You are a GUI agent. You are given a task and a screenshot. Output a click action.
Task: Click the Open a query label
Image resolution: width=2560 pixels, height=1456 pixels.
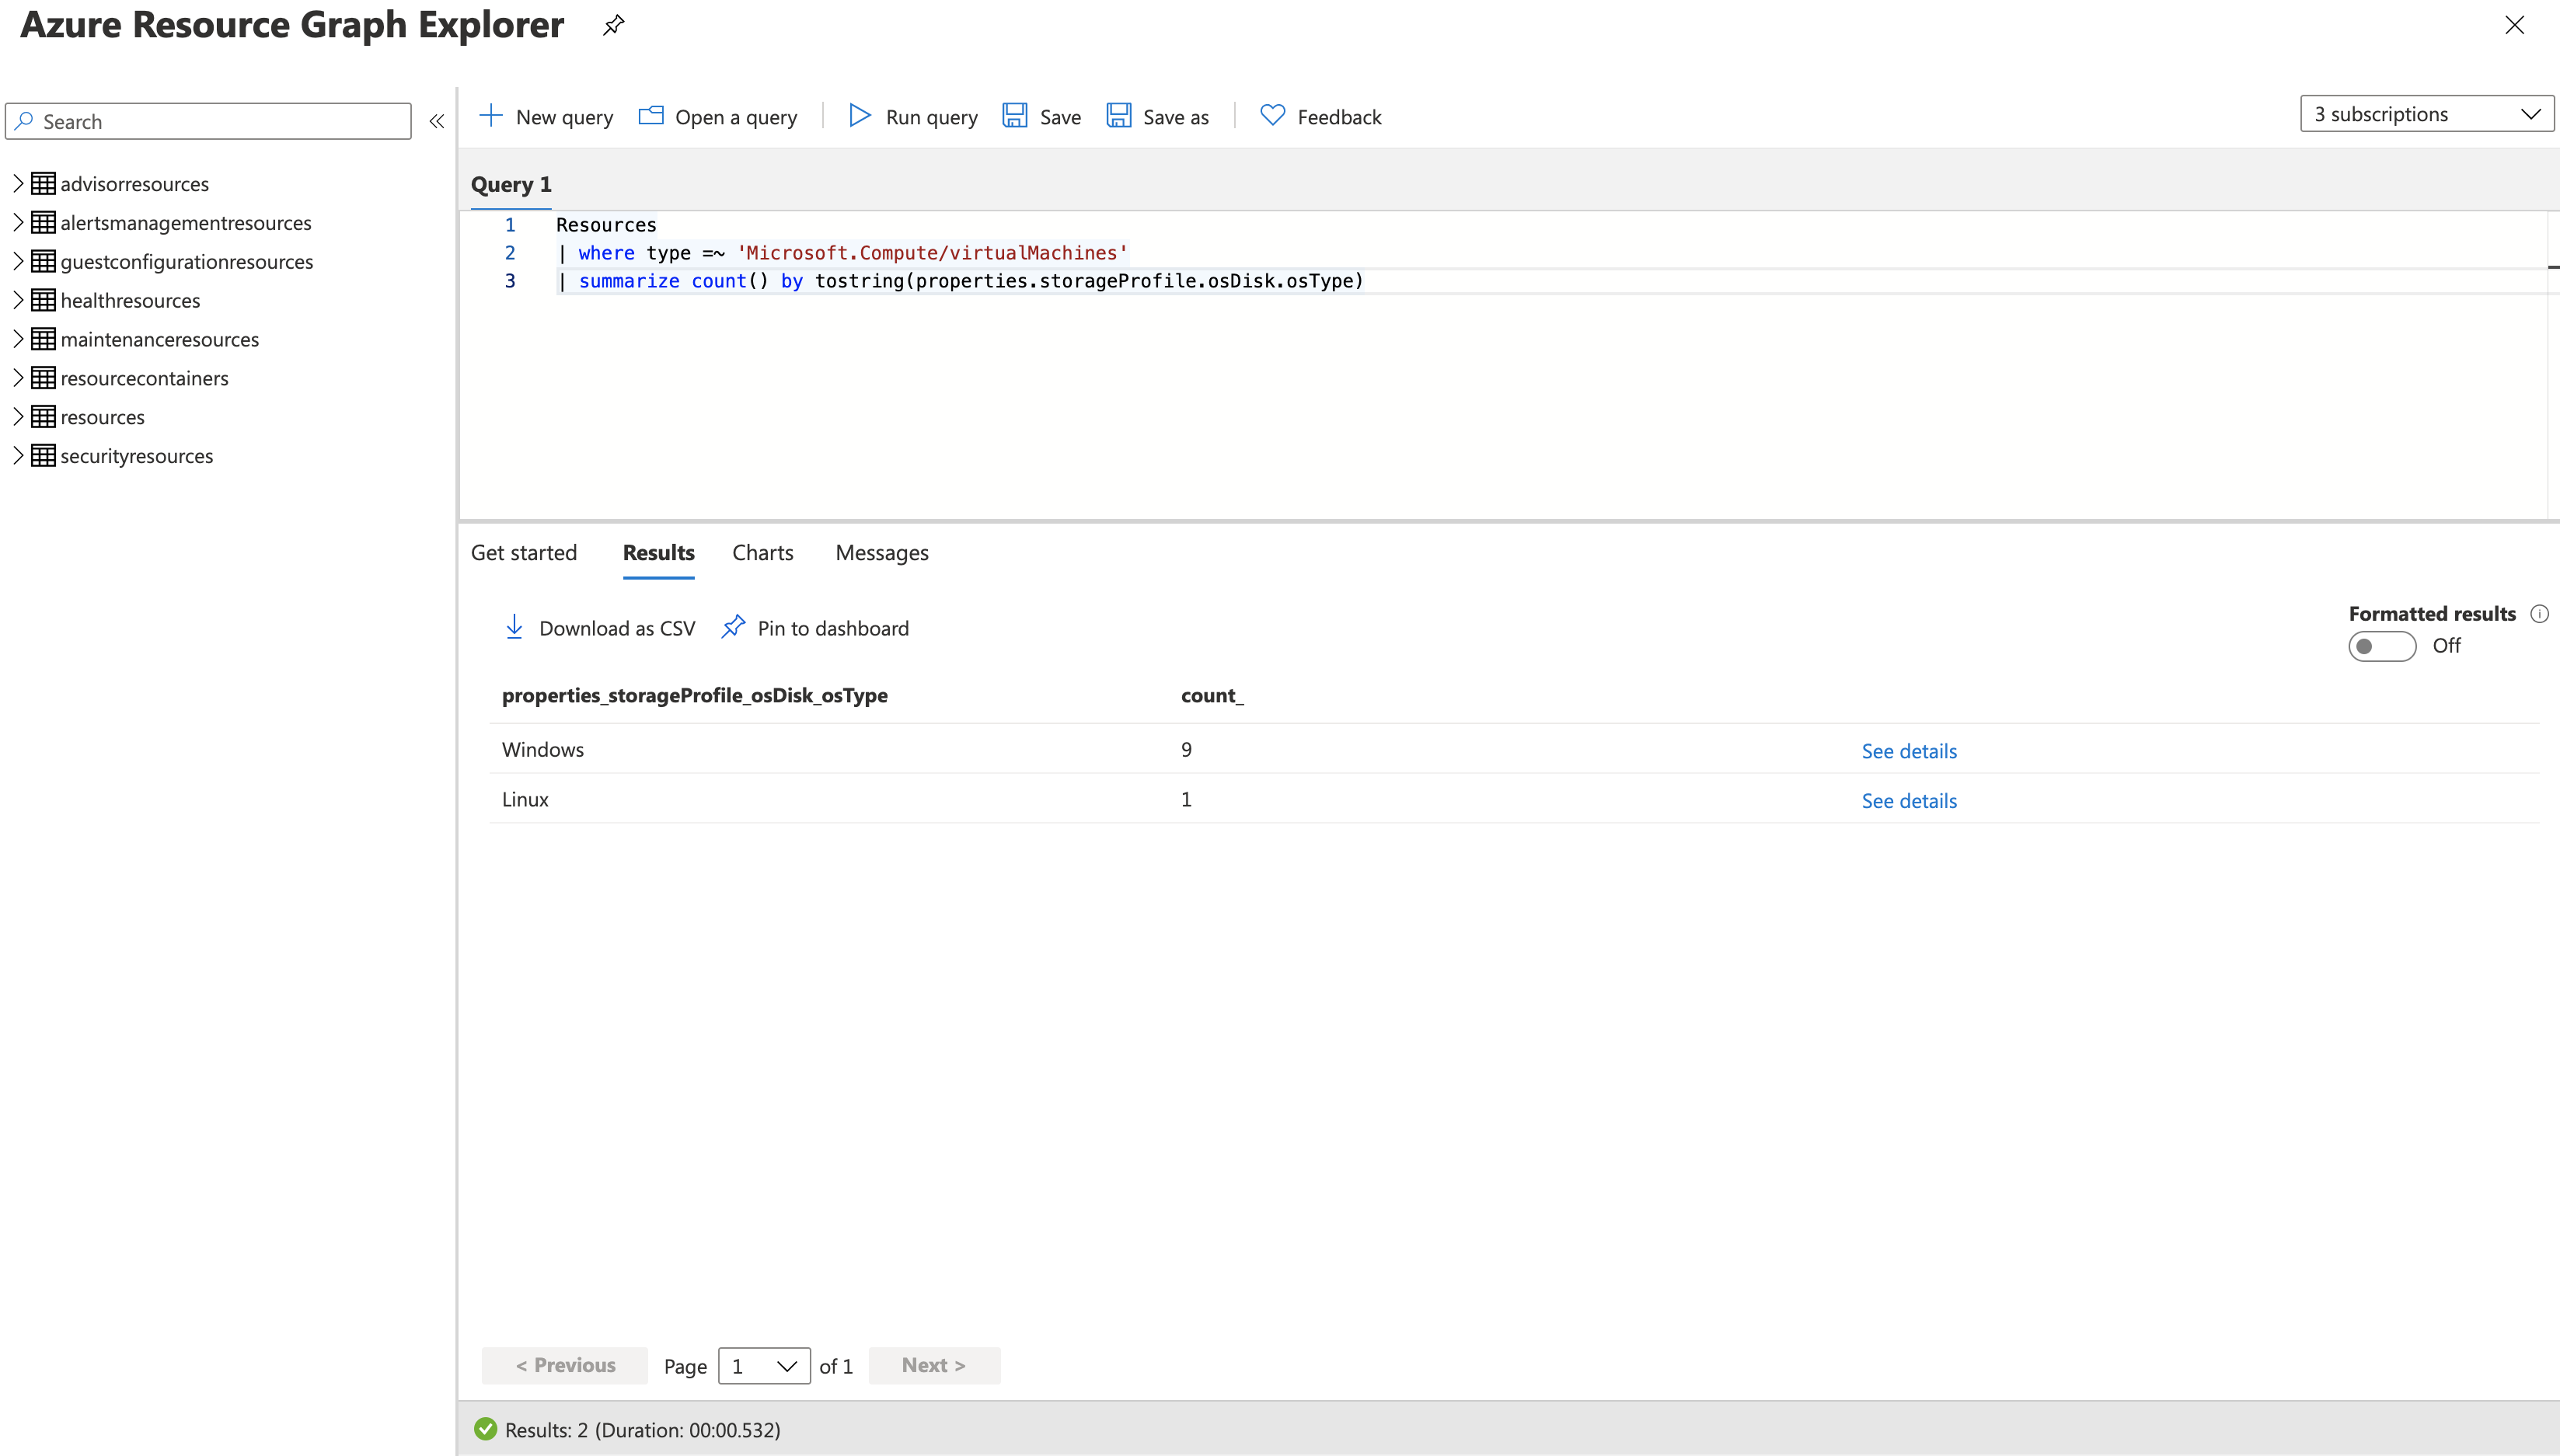736,117
